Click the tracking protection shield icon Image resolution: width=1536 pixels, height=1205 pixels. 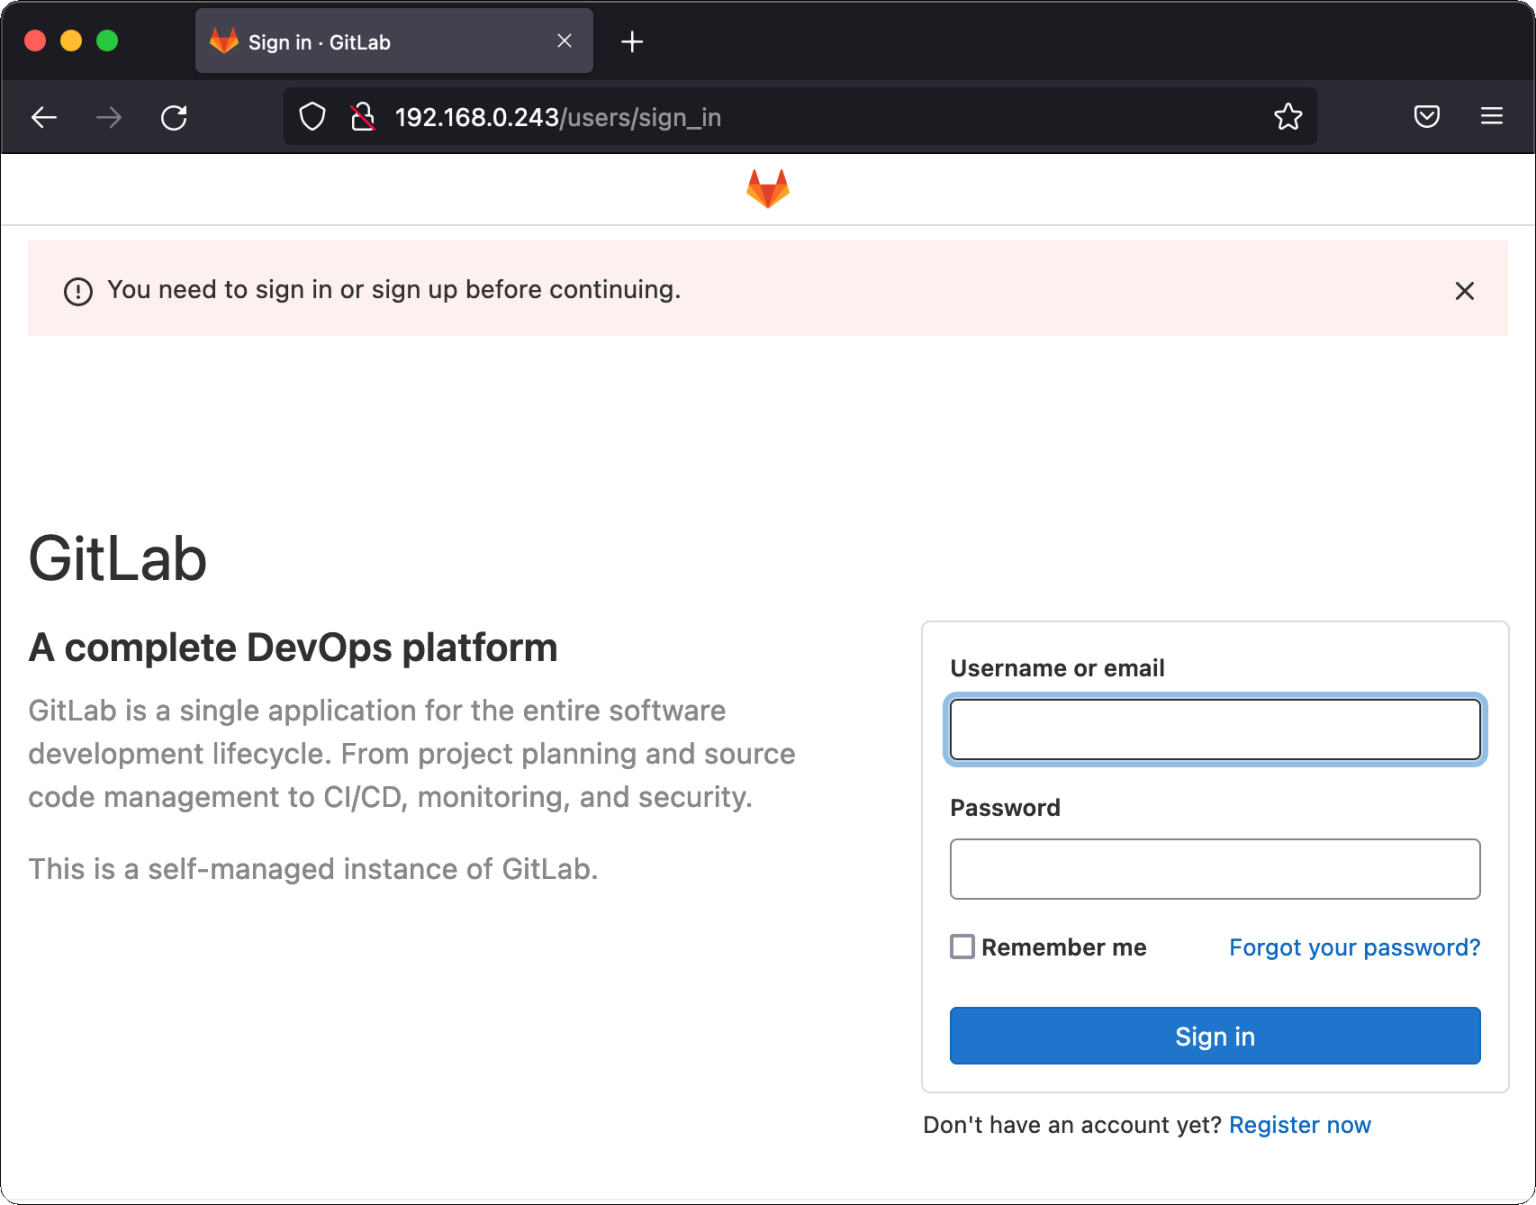(312, 117)
